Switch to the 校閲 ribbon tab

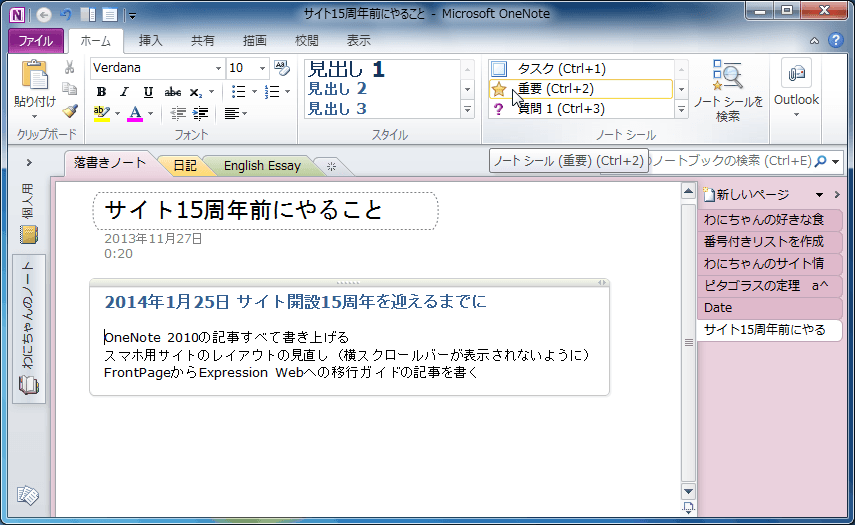click(306, 41)
